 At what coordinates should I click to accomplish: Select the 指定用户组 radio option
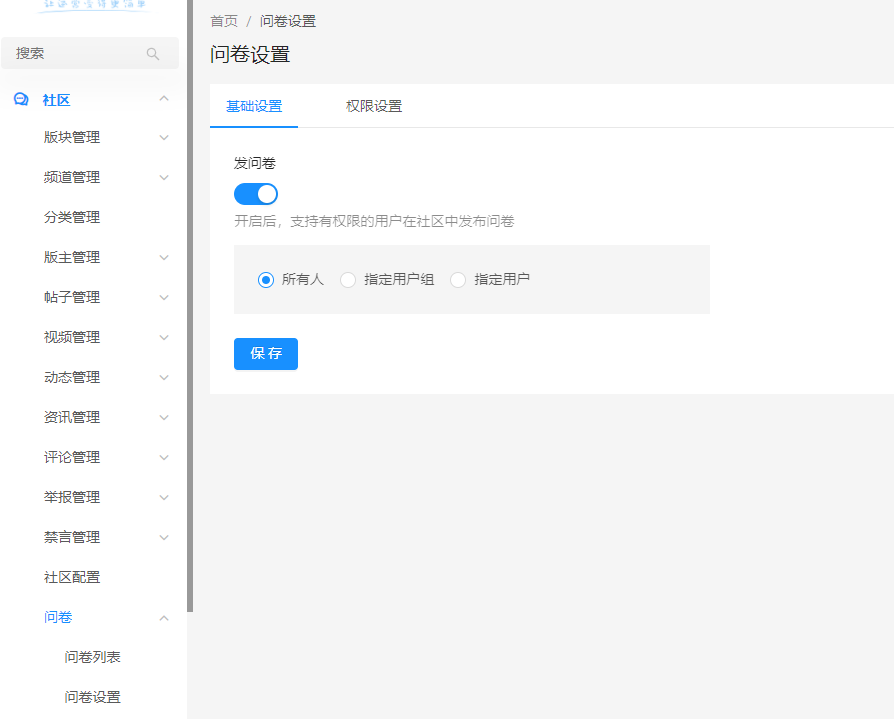[348, 280]
